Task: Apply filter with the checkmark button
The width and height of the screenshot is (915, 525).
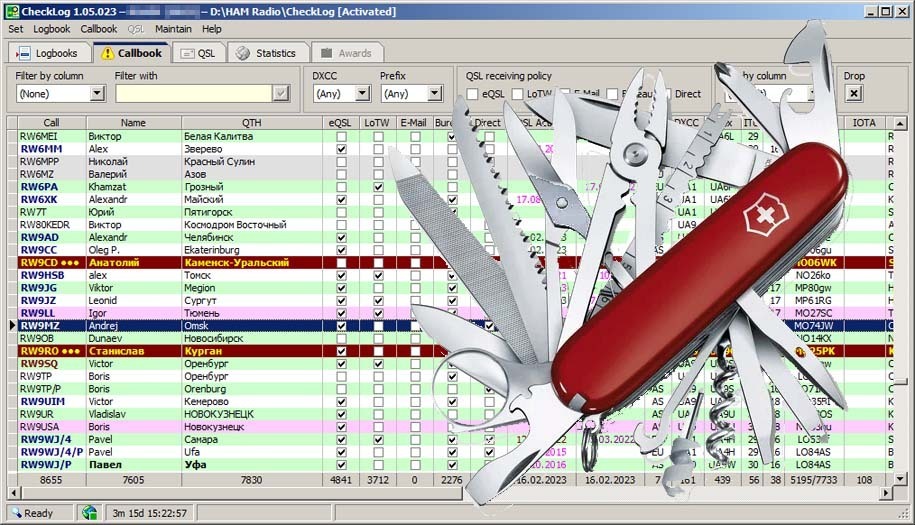Action: point(281,93)
